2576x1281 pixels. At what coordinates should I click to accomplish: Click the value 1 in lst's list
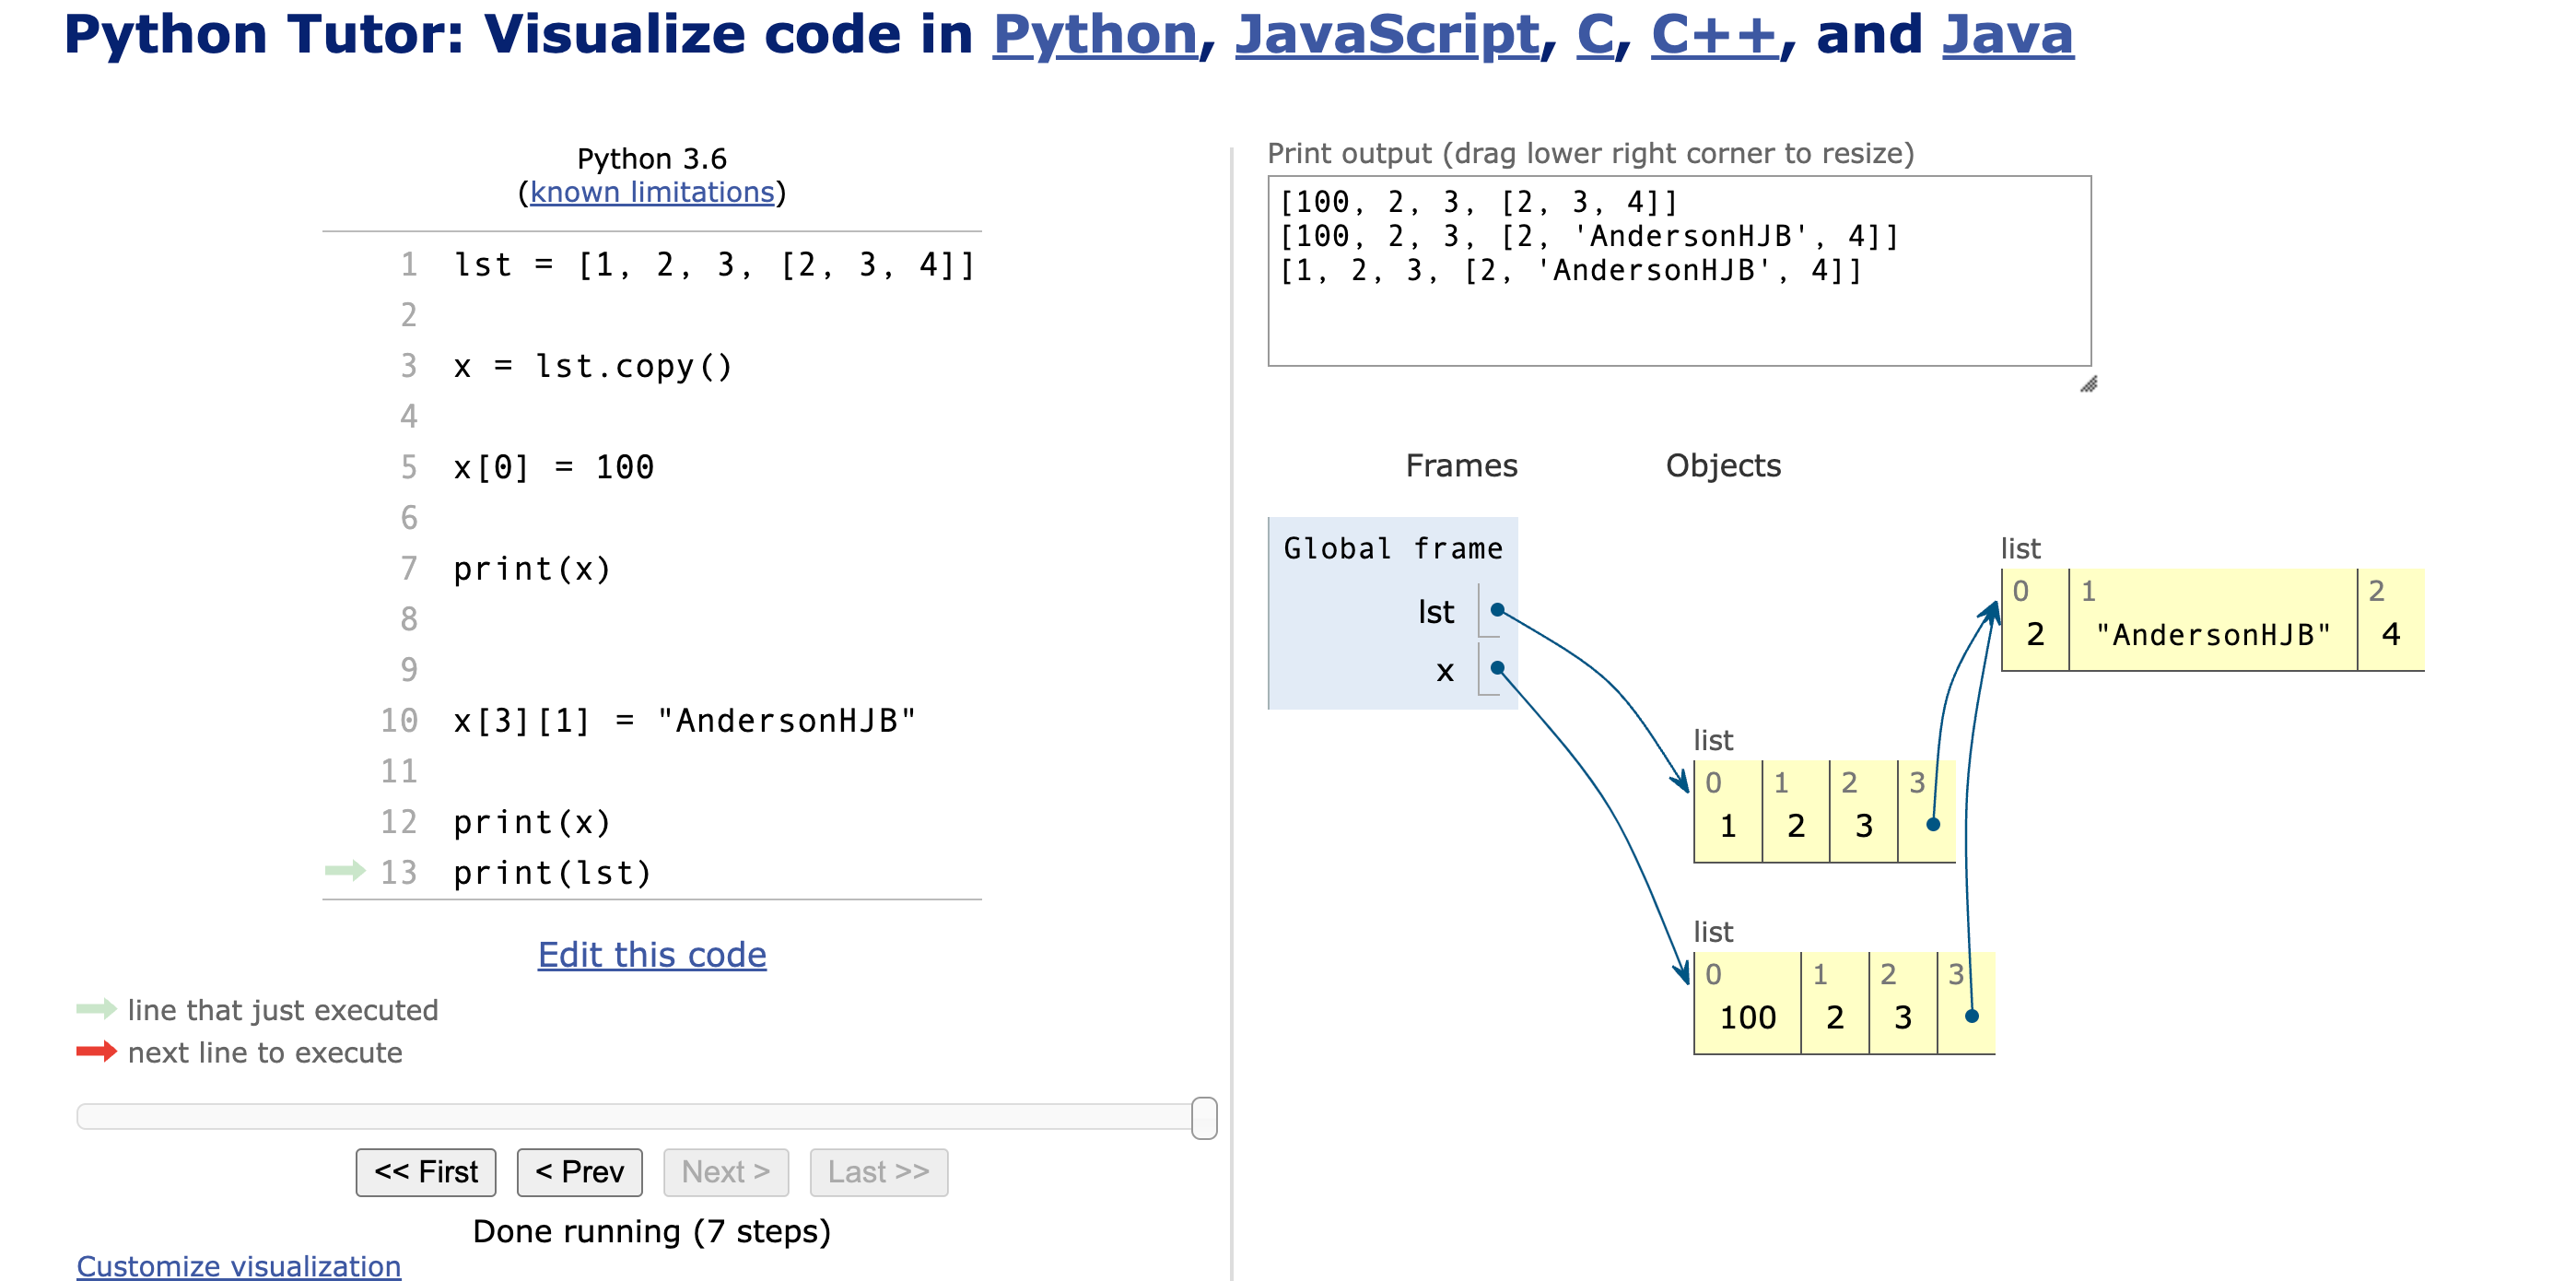point(1728,826)
